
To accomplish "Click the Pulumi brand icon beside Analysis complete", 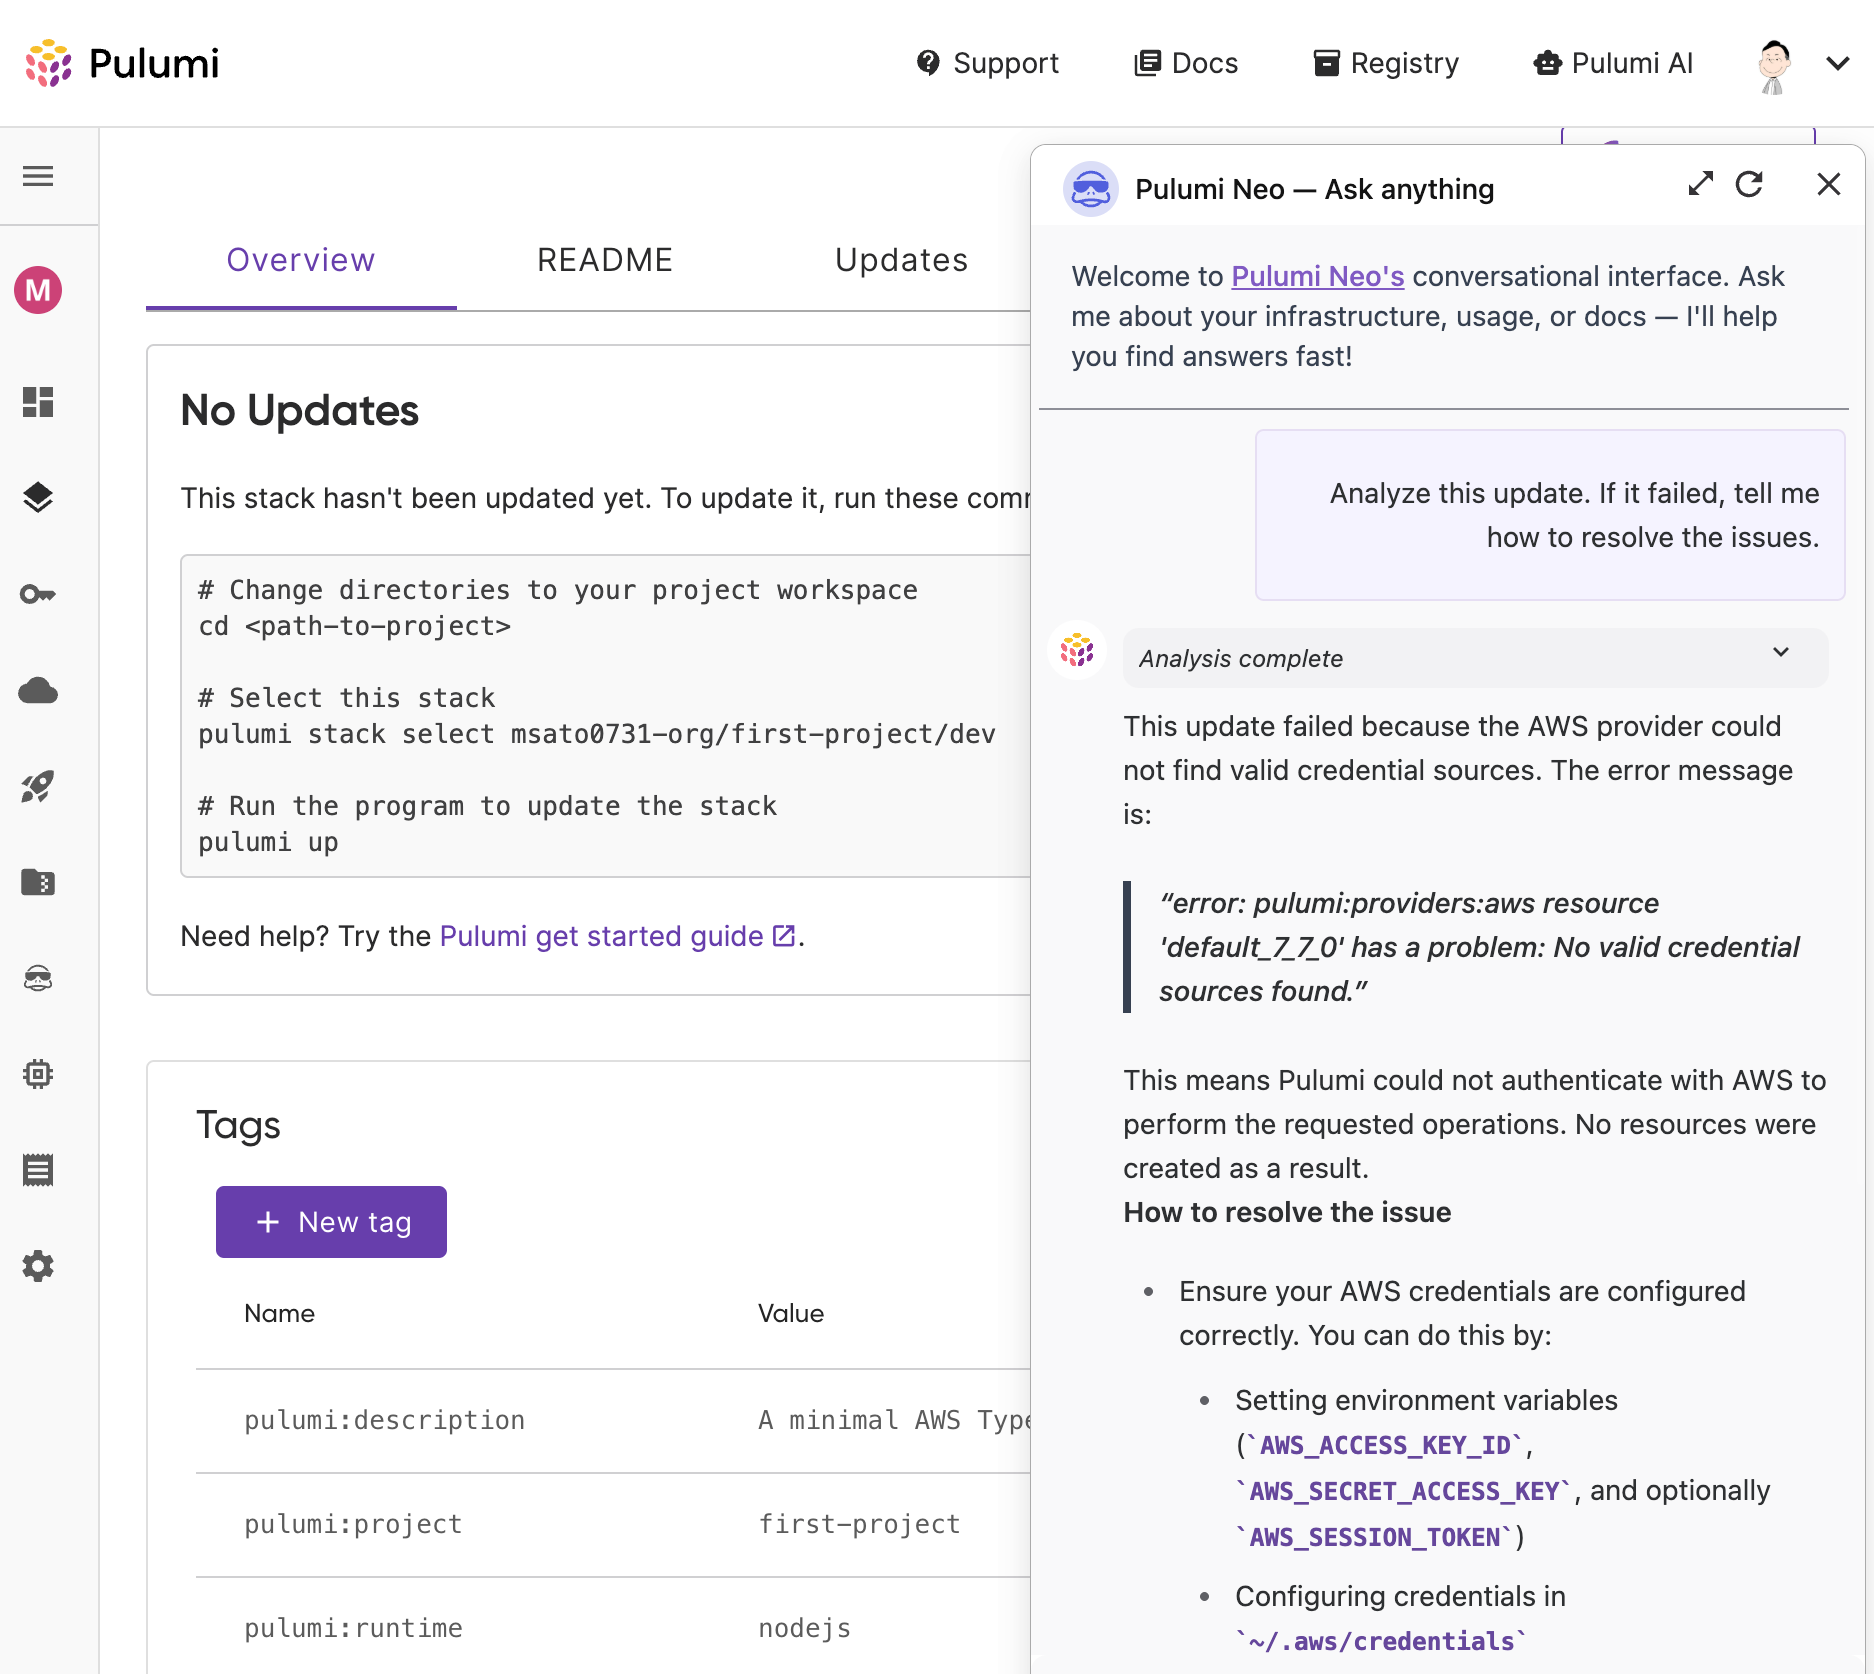I will coord(1077,651).
